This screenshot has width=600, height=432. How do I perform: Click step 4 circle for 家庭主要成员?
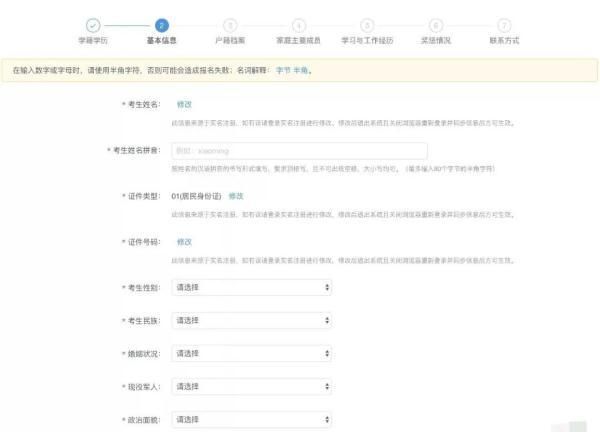298,25
